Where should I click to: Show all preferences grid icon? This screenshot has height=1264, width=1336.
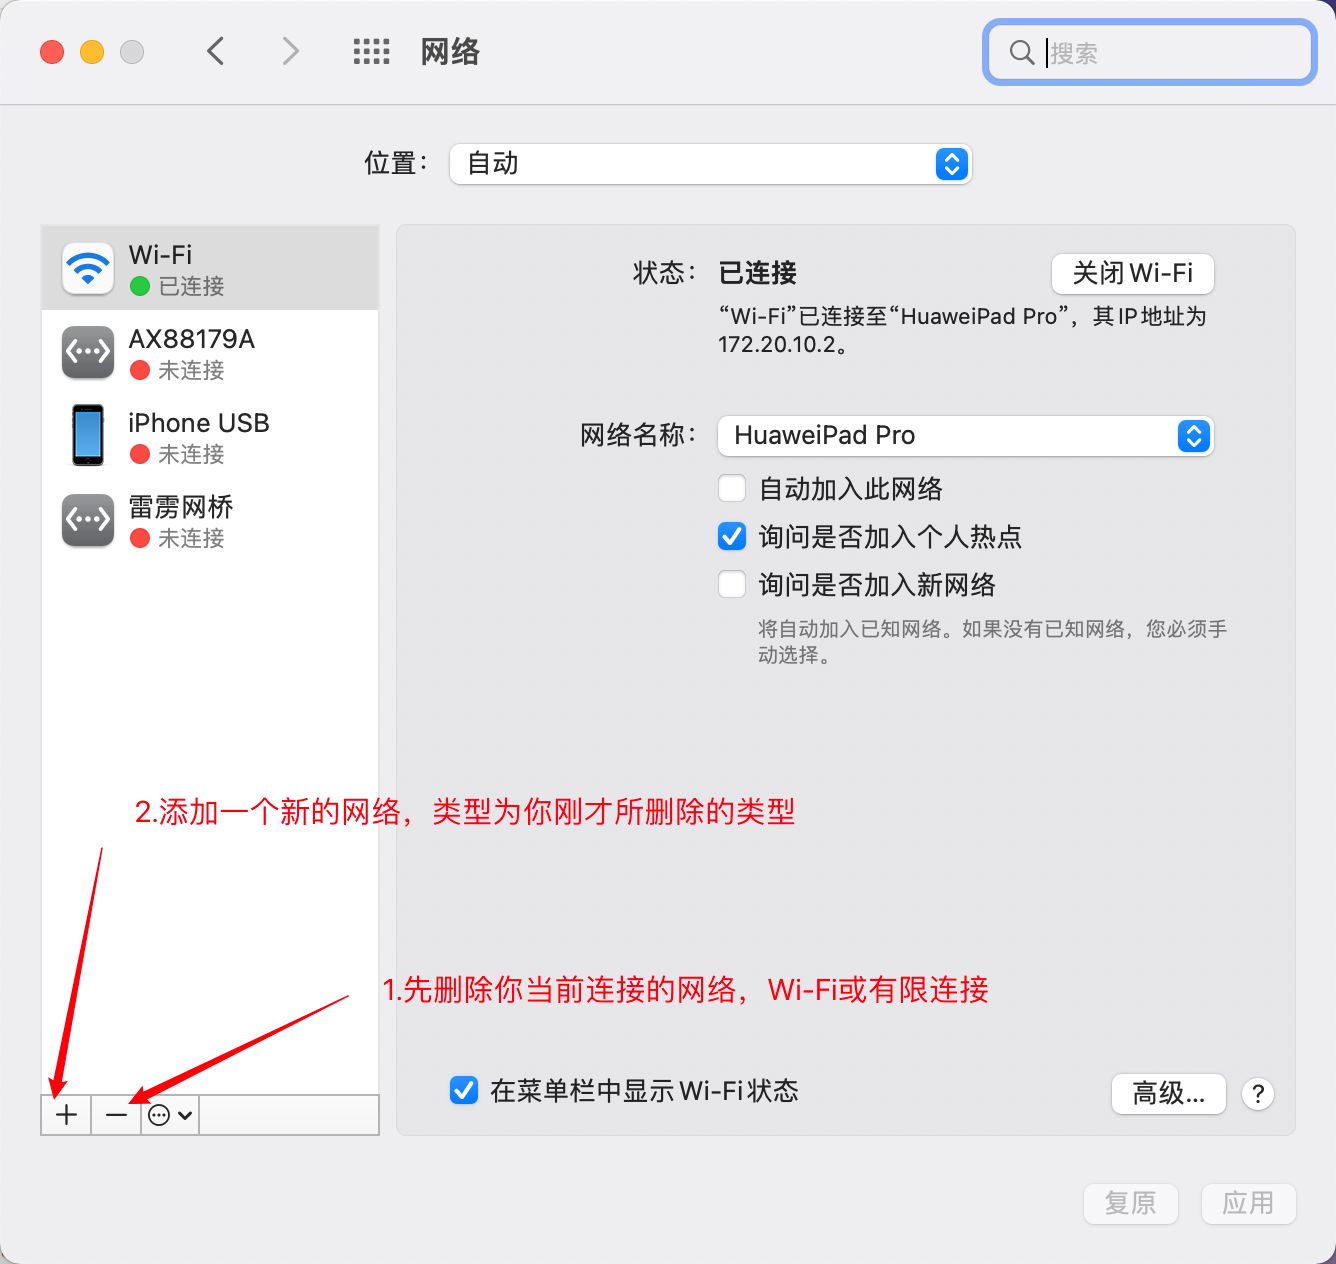371,52
